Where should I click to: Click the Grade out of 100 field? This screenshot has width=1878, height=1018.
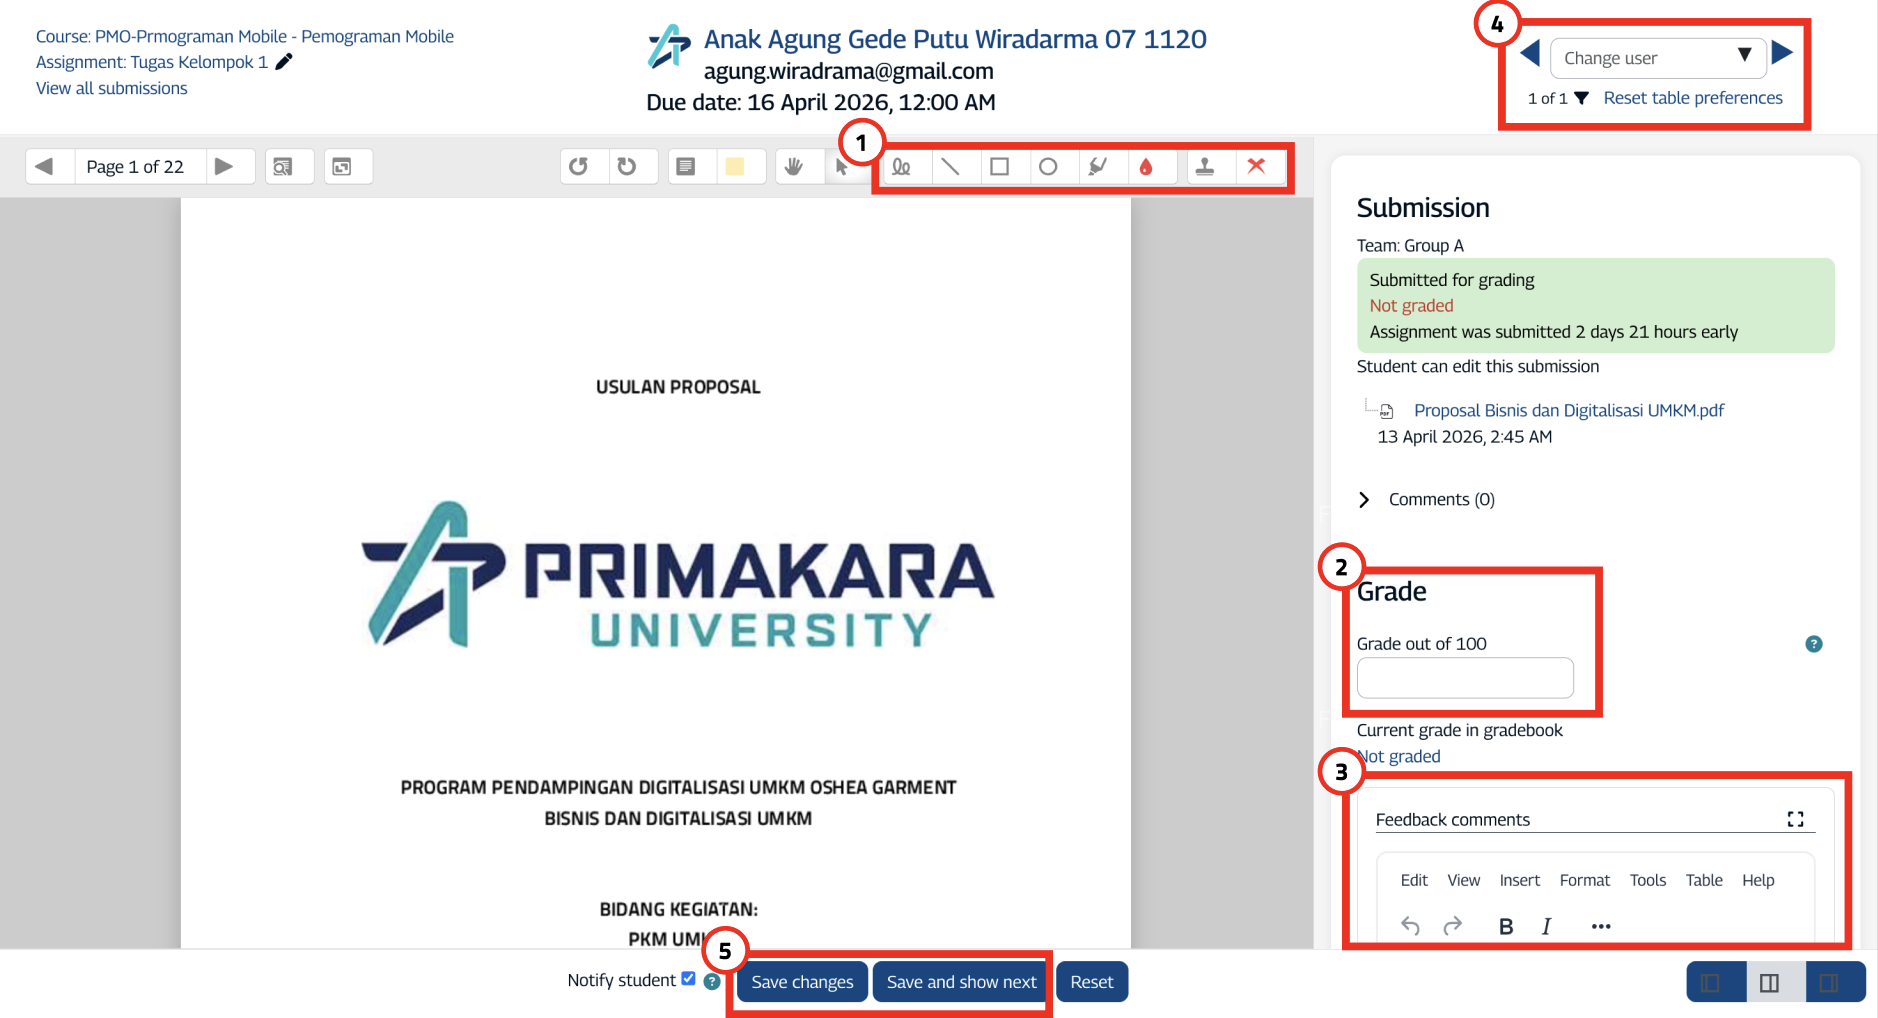pos(1465,678)
